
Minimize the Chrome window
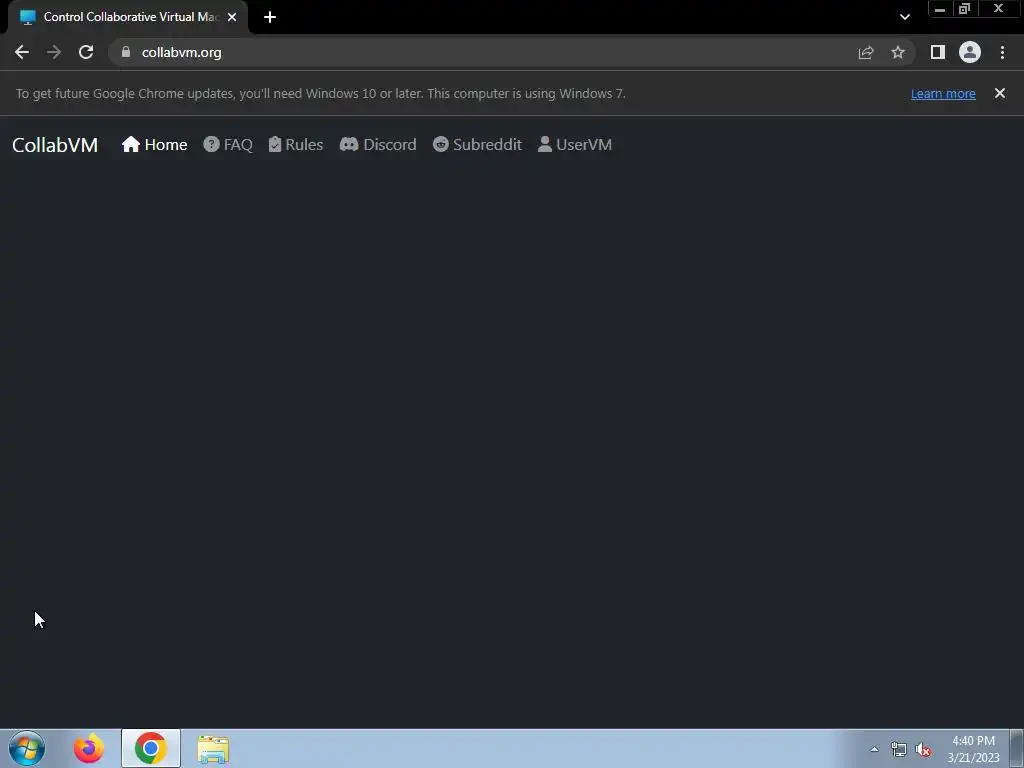[940, 9]
